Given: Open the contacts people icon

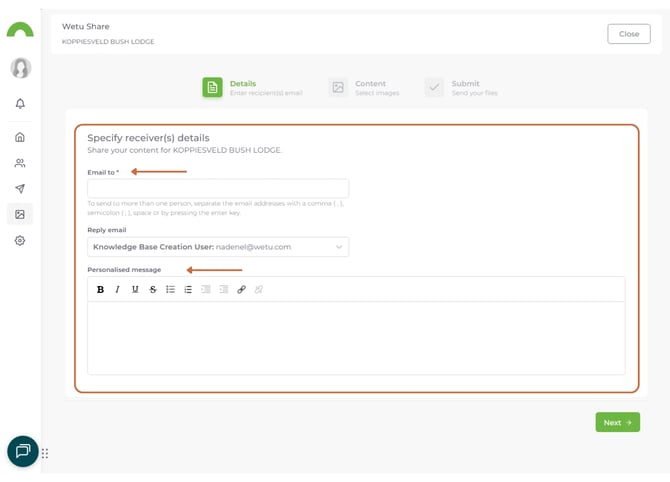Looking at the screenshot, I should [x=20, y=163].
